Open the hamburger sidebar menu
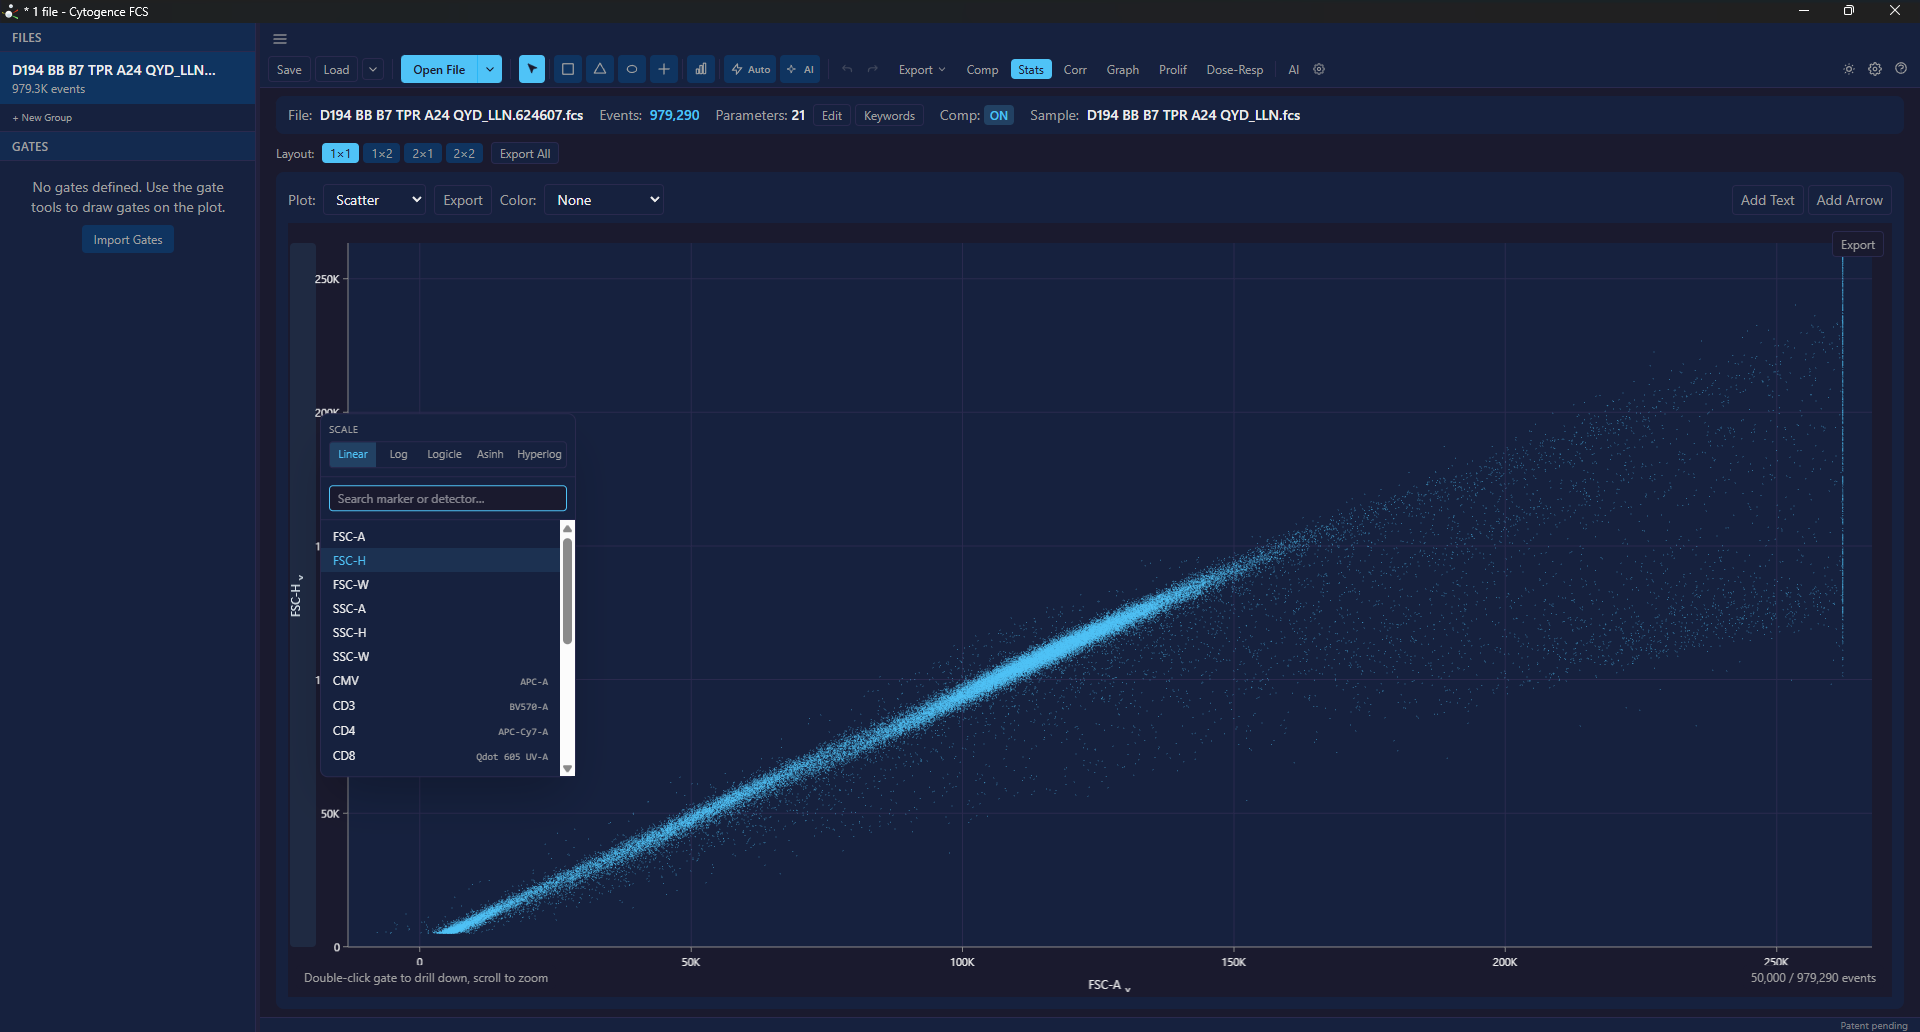 (280, 39)
